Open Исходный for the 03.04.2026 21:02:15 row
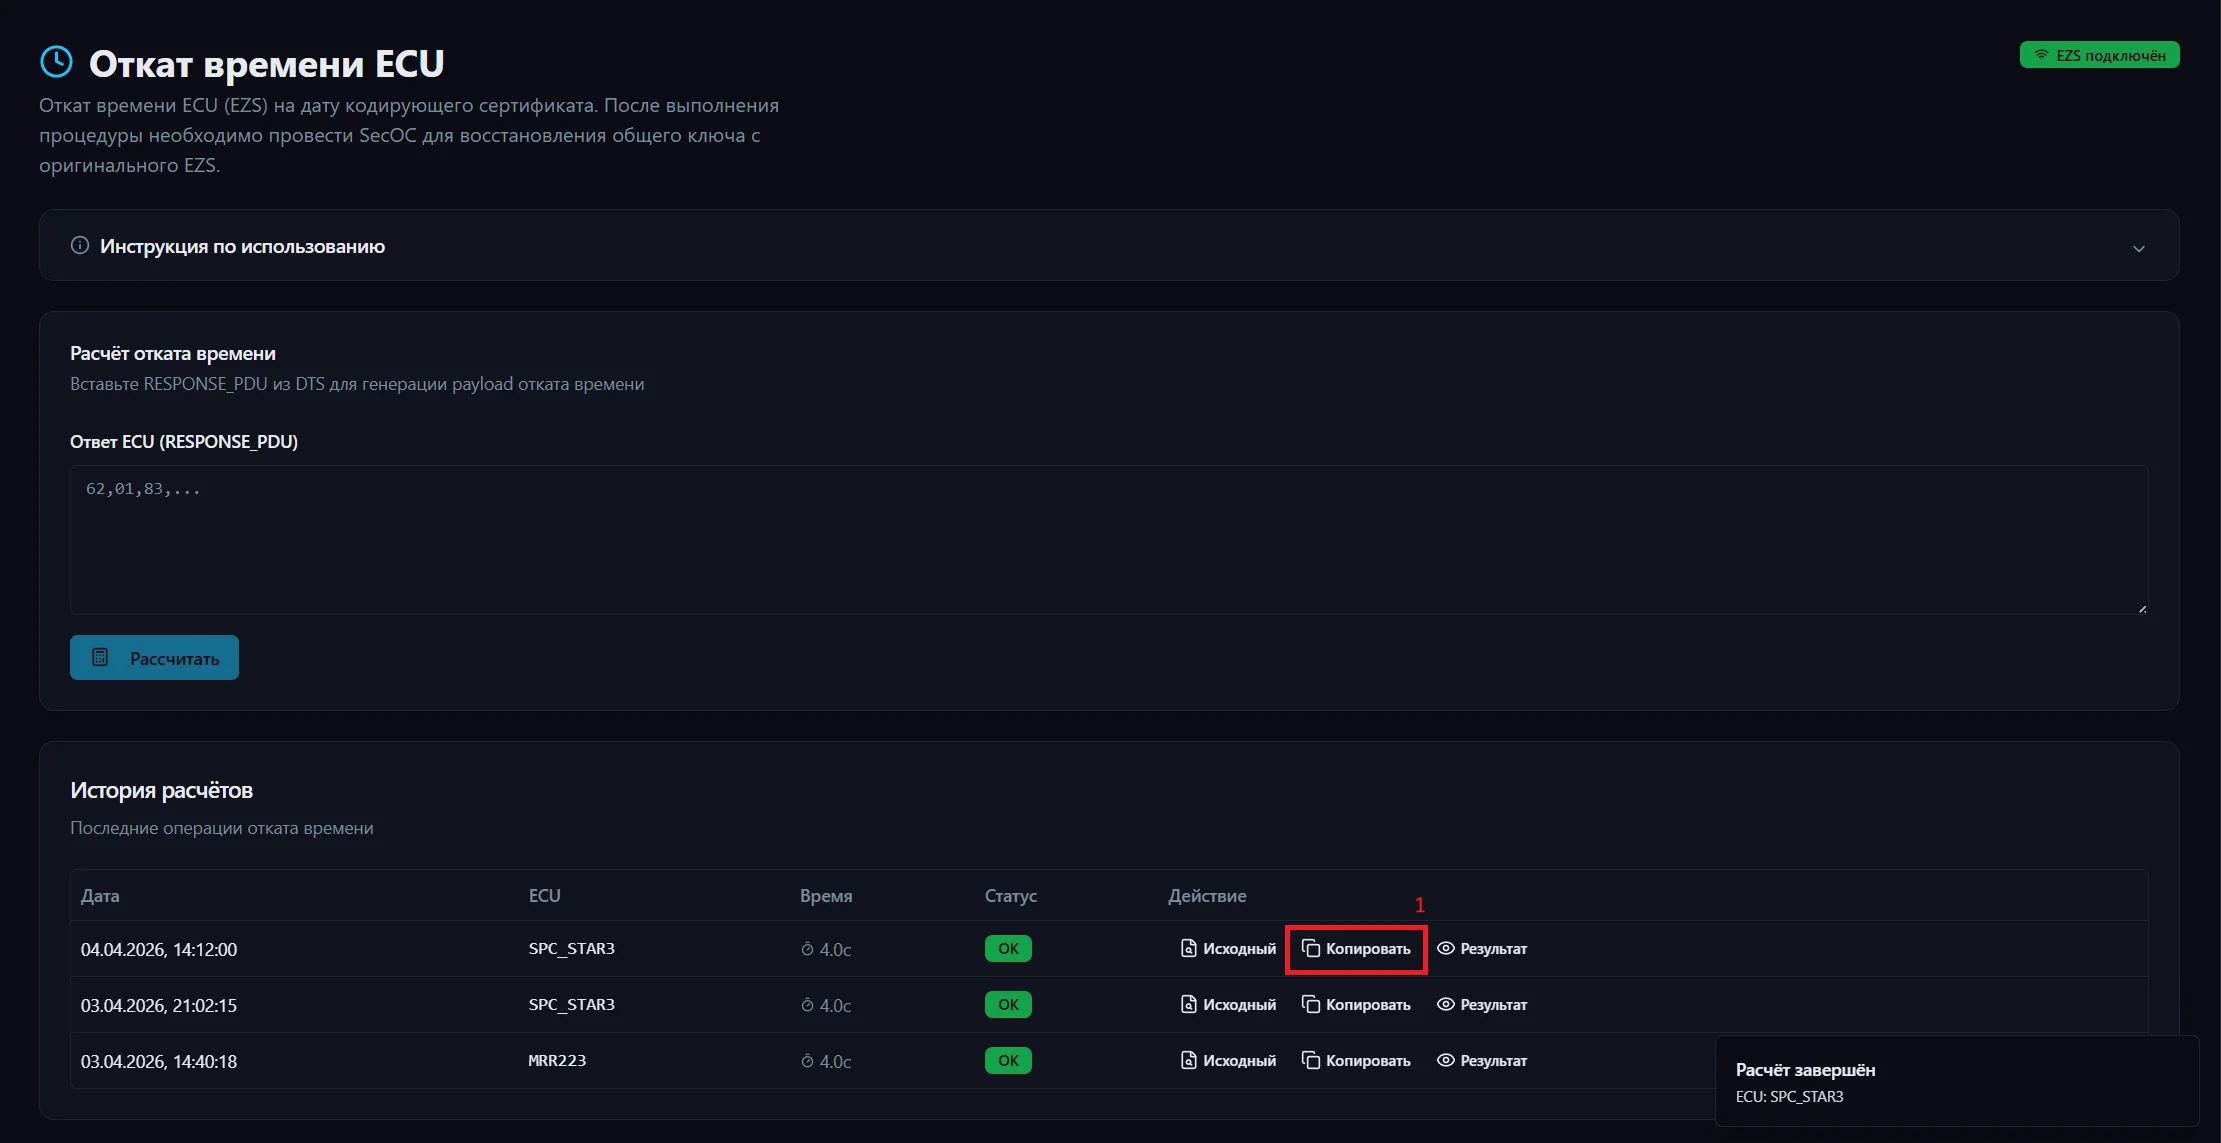This screenshot has height=1143, width=2221. point(1228,1005)
